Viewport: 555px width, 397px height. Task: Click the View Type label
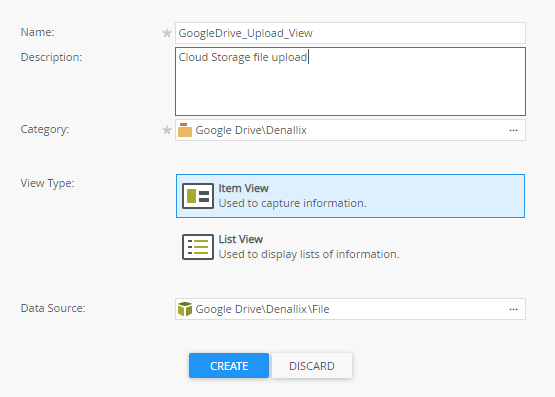tap(47, 183)
